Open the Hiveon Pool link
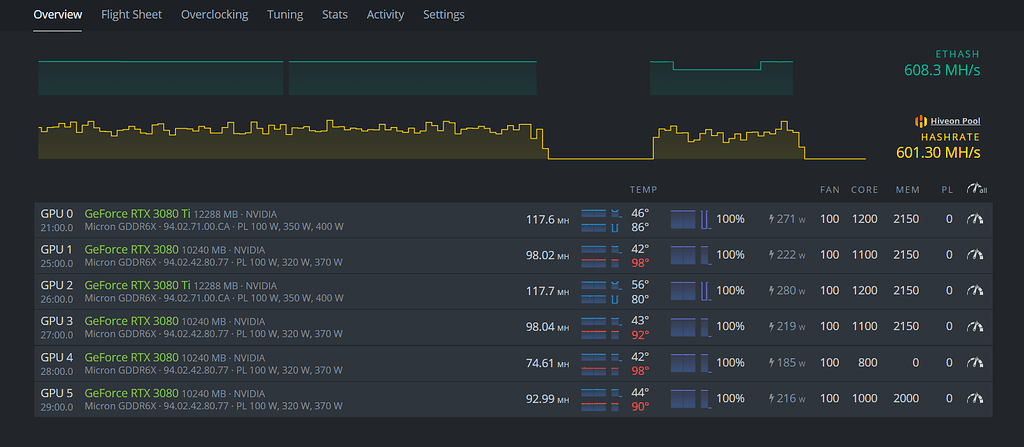 (955, 121)
